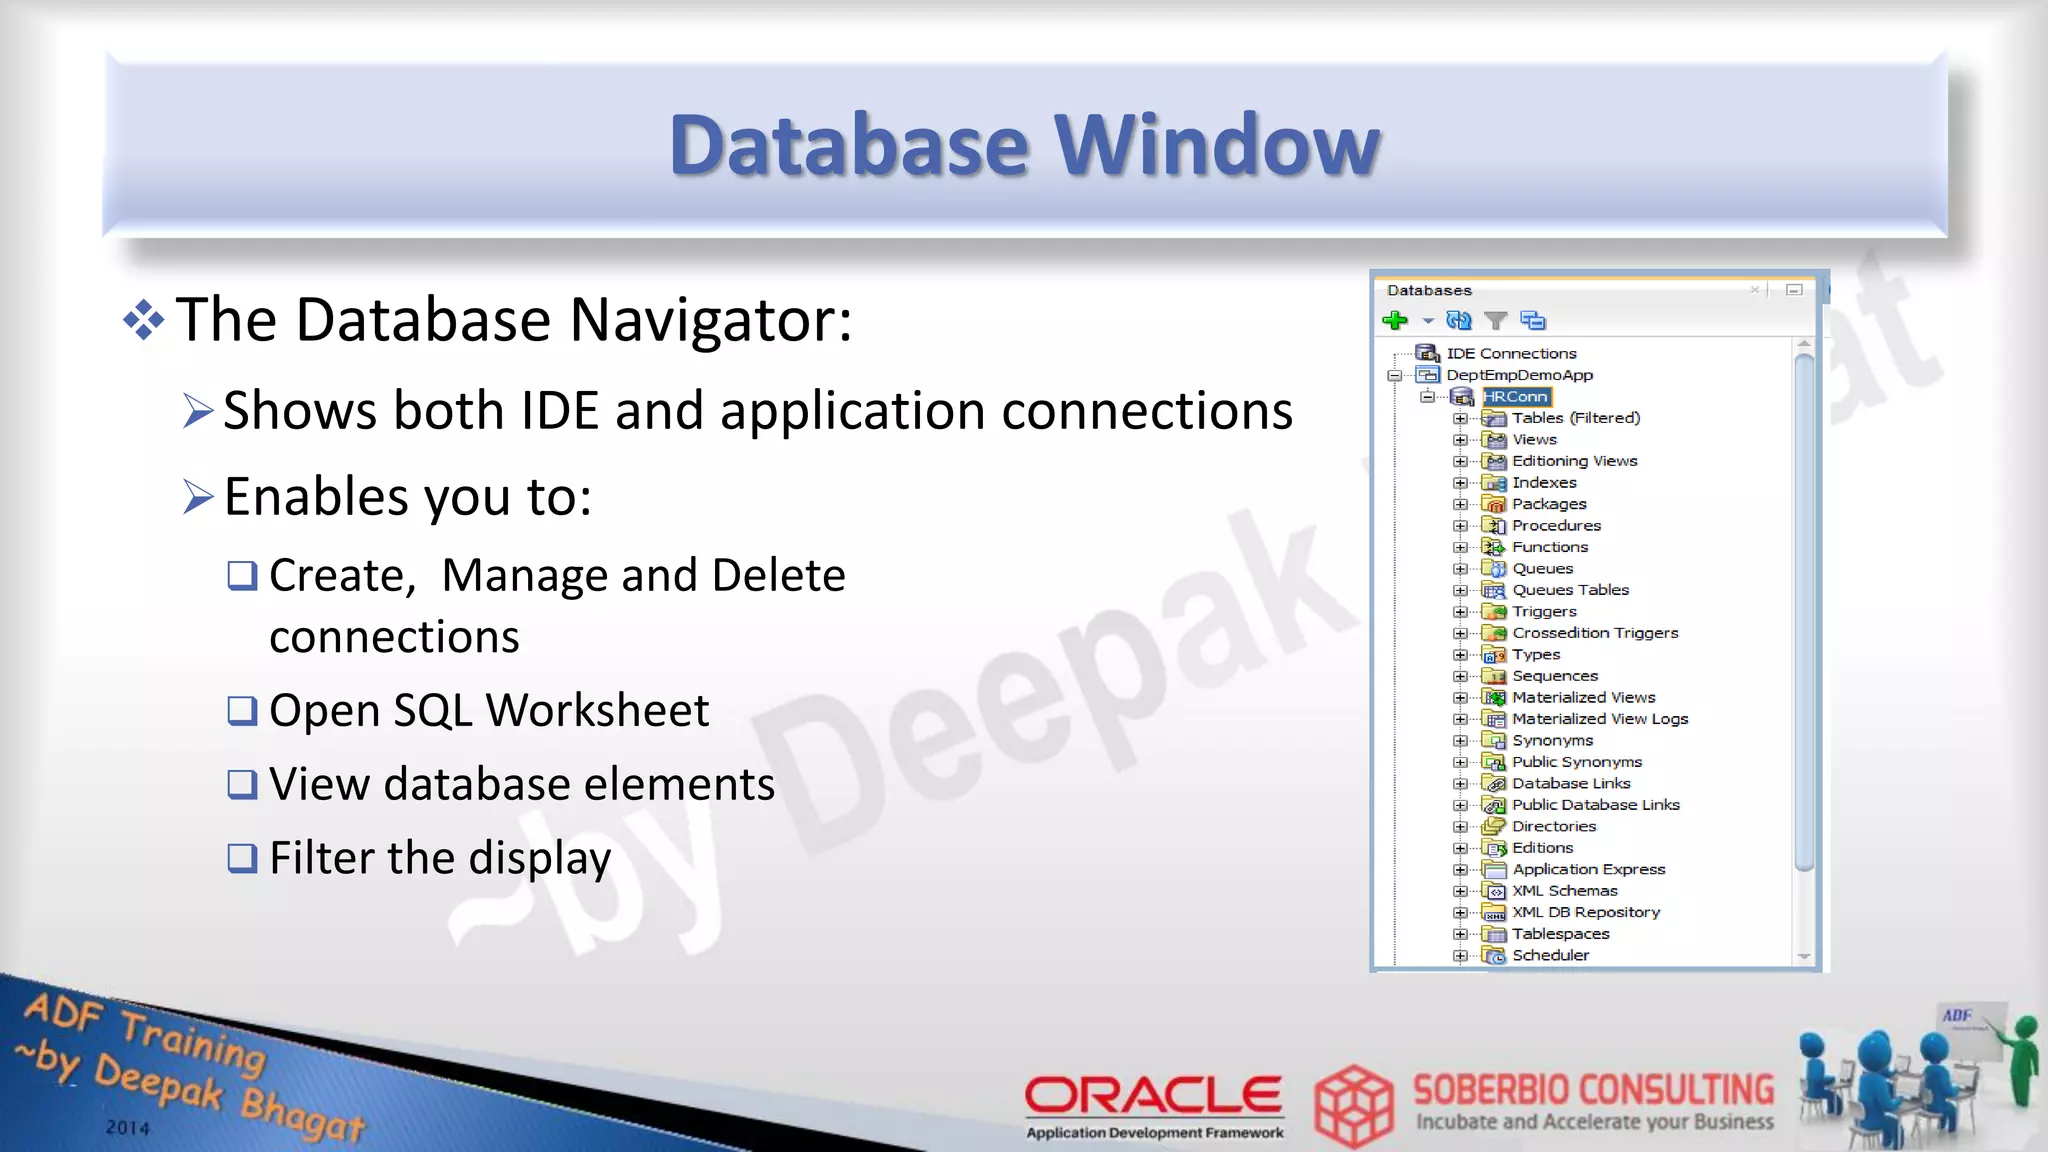2048x1152 pixels.
Task: Select the Crossedition Triggers item
Action: 1595,633
